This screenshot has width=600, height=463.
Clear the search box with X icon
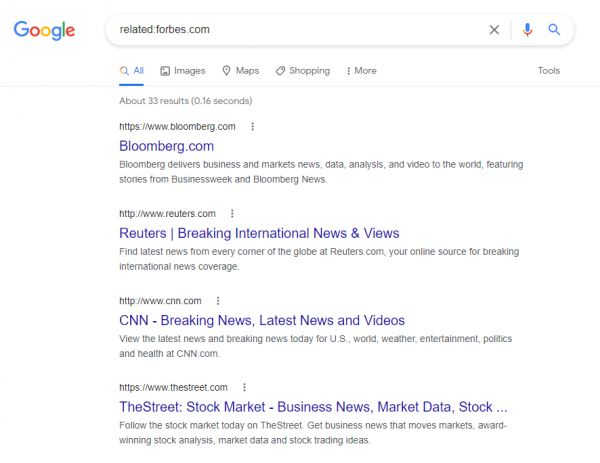[494, 29]
